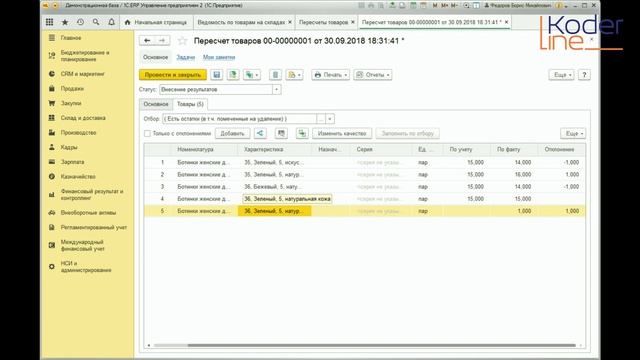Click По факту column header
The image size is (640, 360).
pos(514,149)
